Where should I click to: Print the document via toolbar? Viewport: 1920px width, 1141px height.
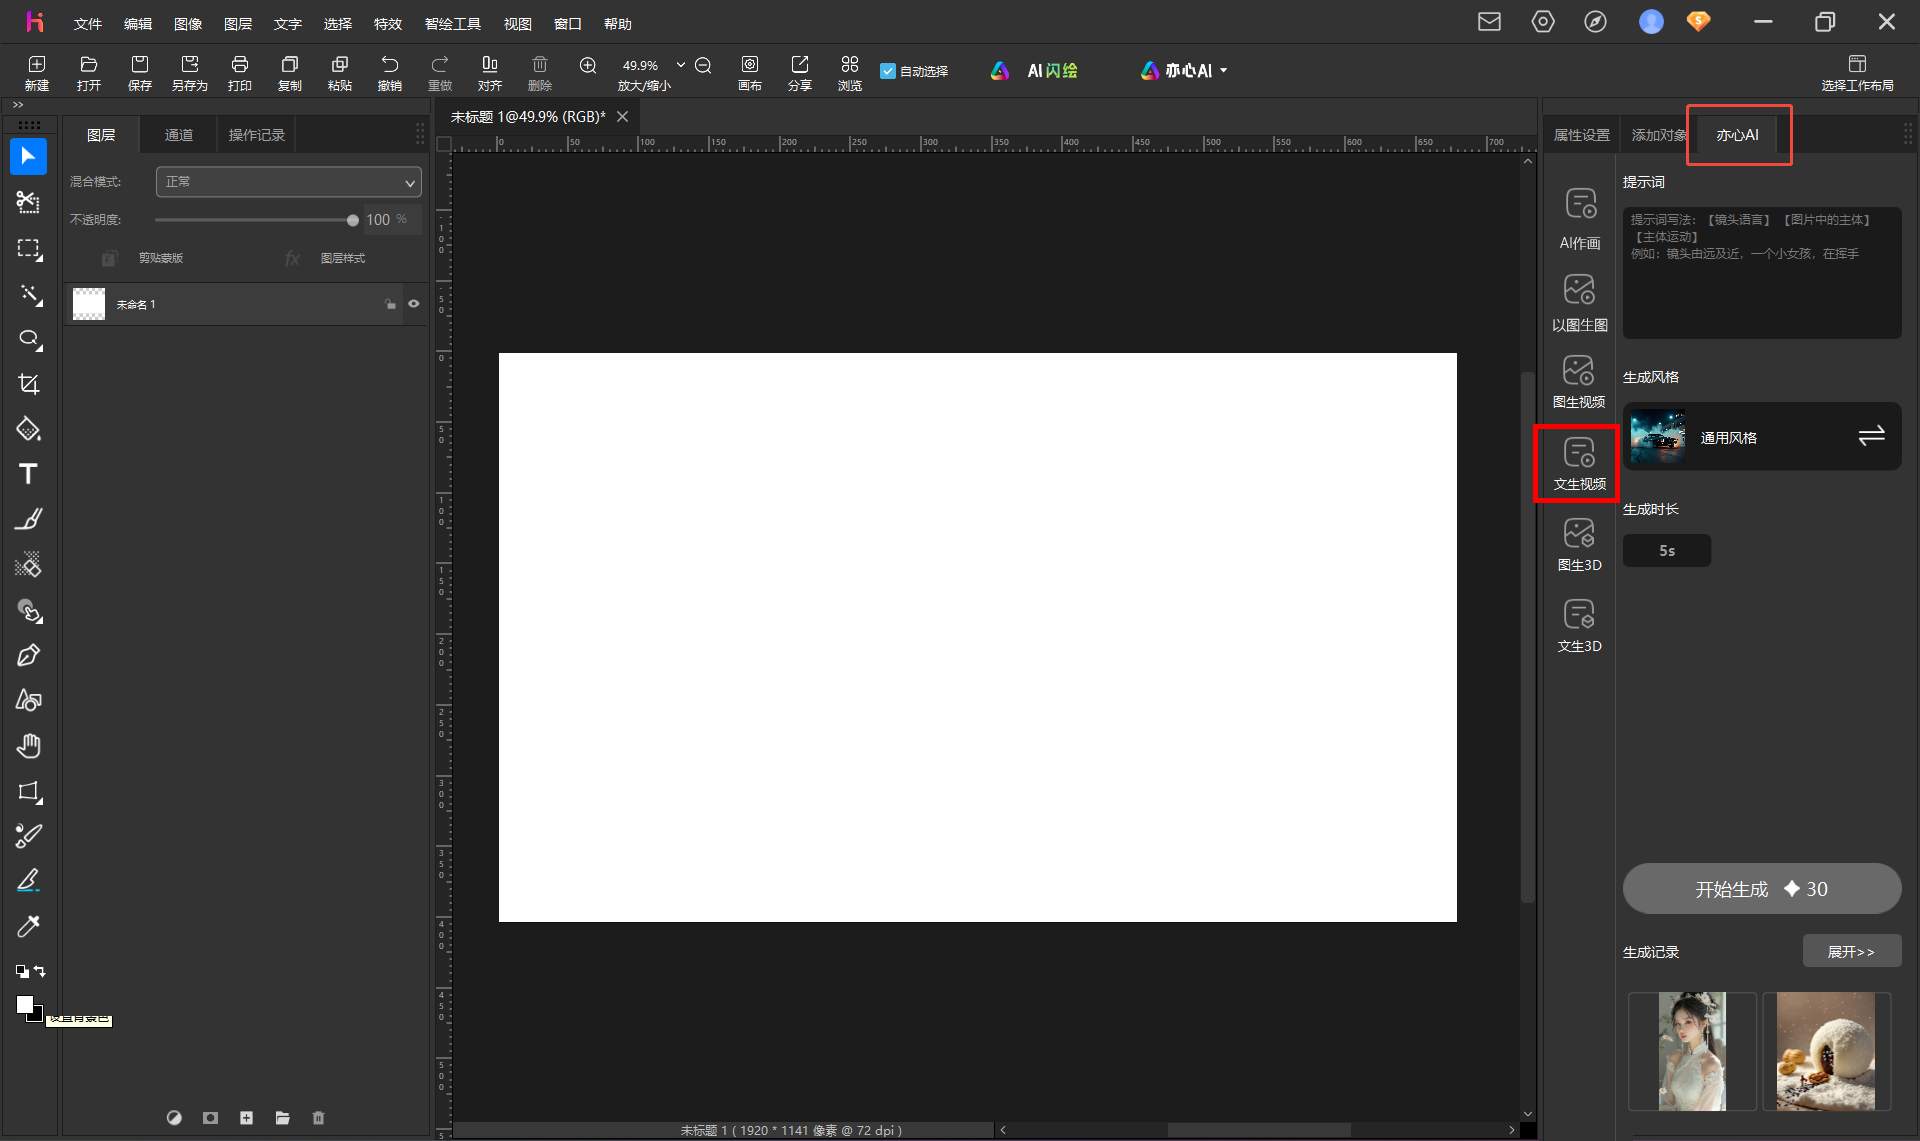[x=240, y=73]
